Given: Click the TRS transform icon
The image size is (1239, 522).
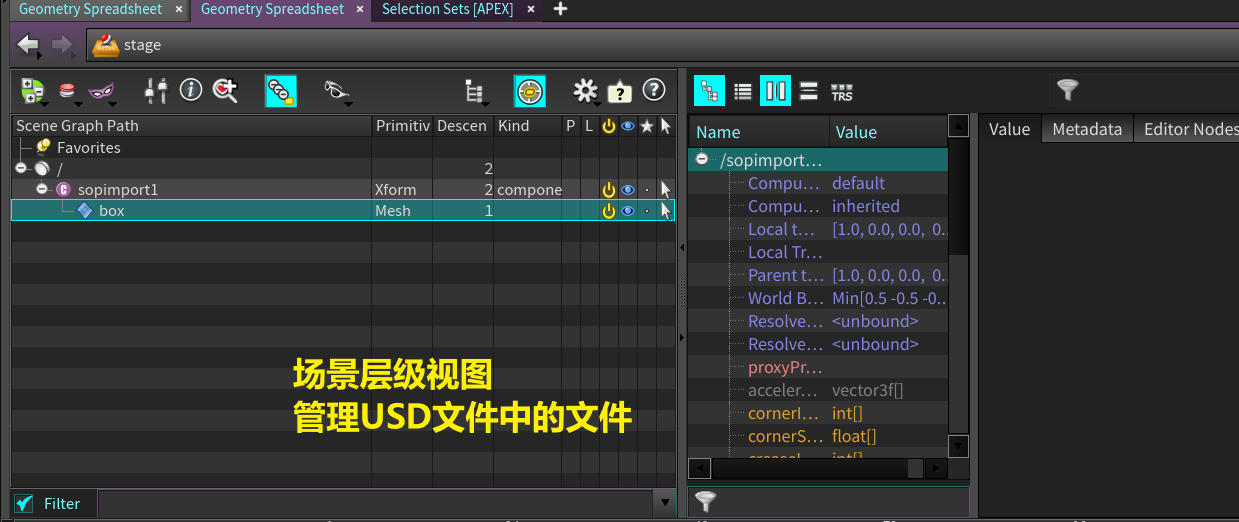Looking at the screenshot, I should click(x=842, y=92).
